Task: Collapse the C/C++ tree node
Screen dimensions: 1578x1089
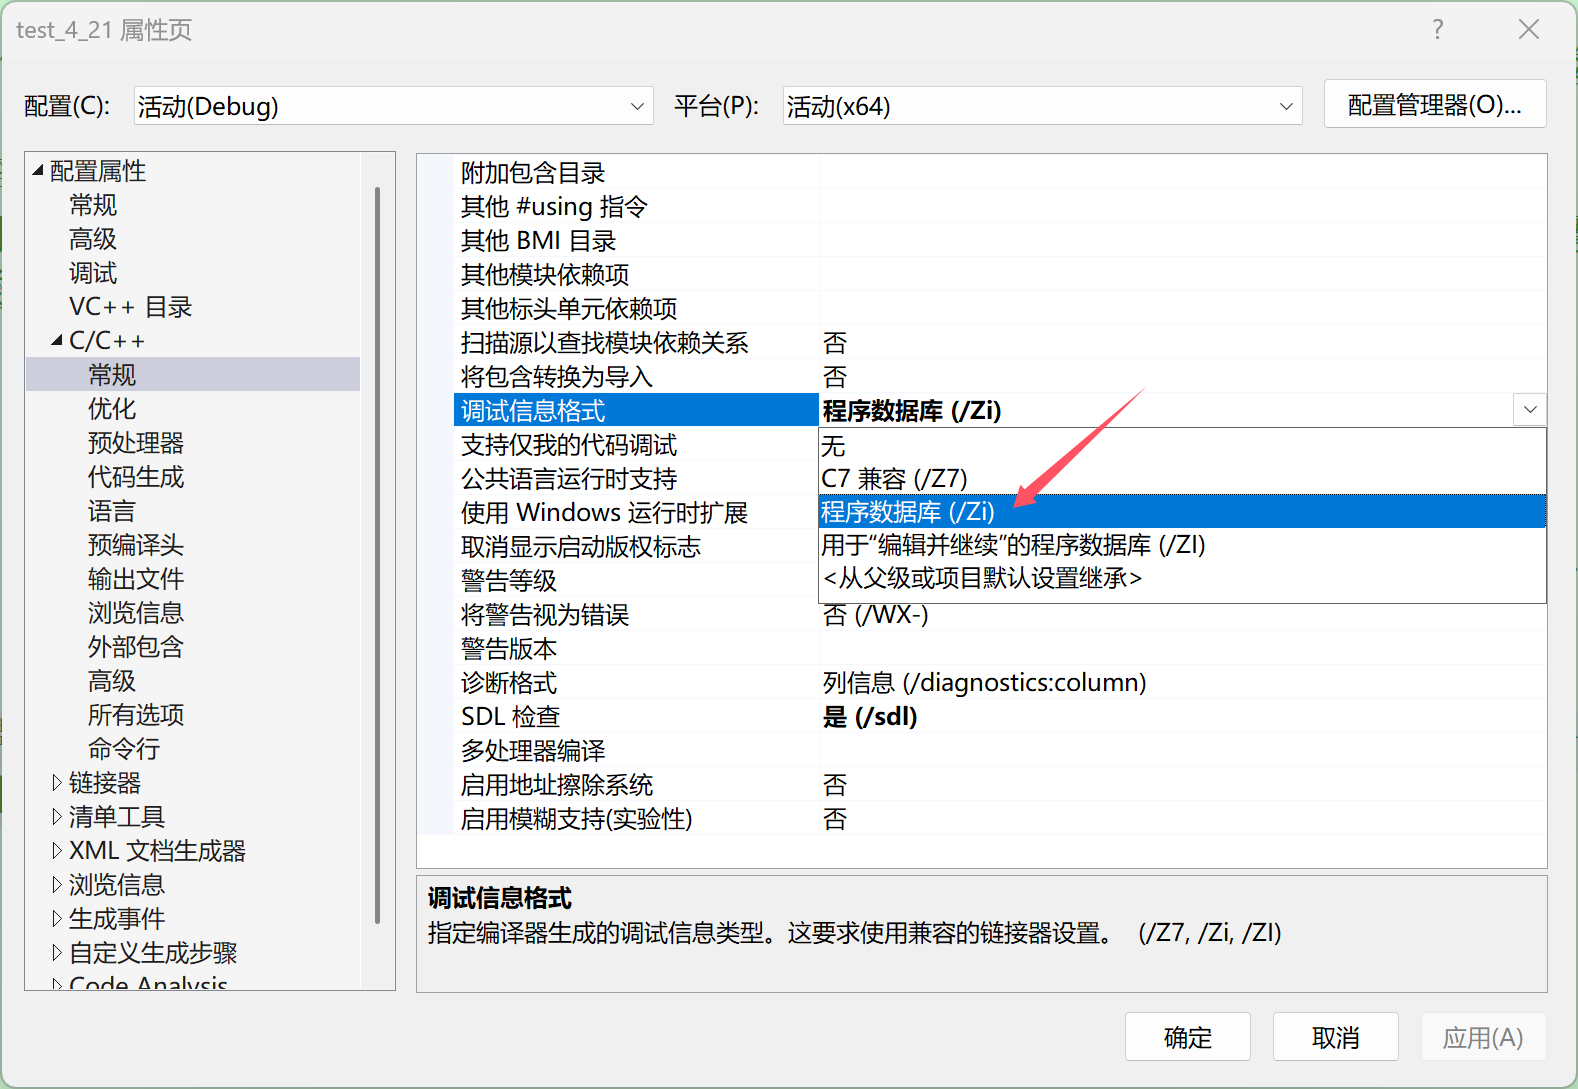Action: click(57, 341)
